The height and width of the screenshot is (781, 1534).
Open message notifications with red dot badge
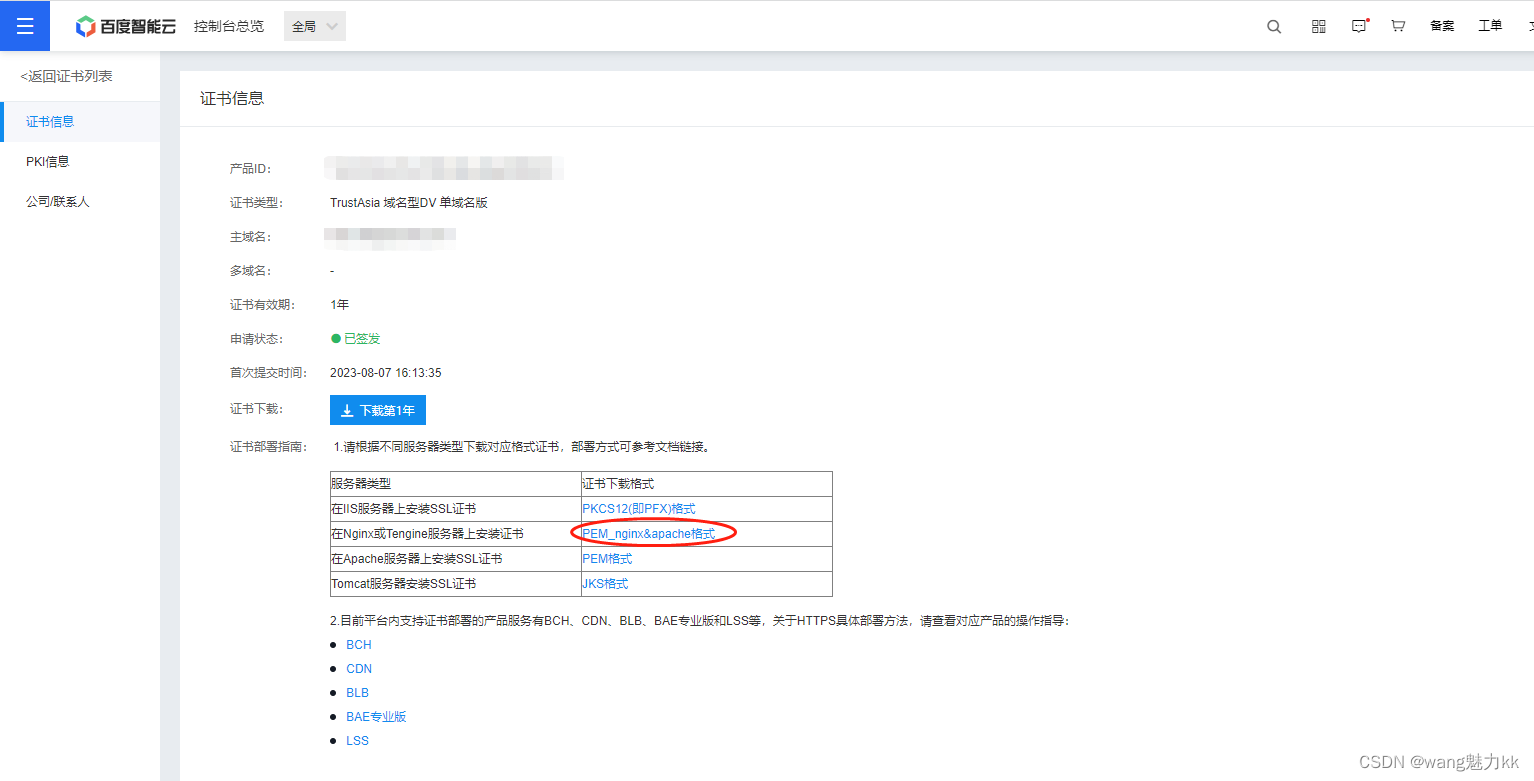coord(1359,25)
